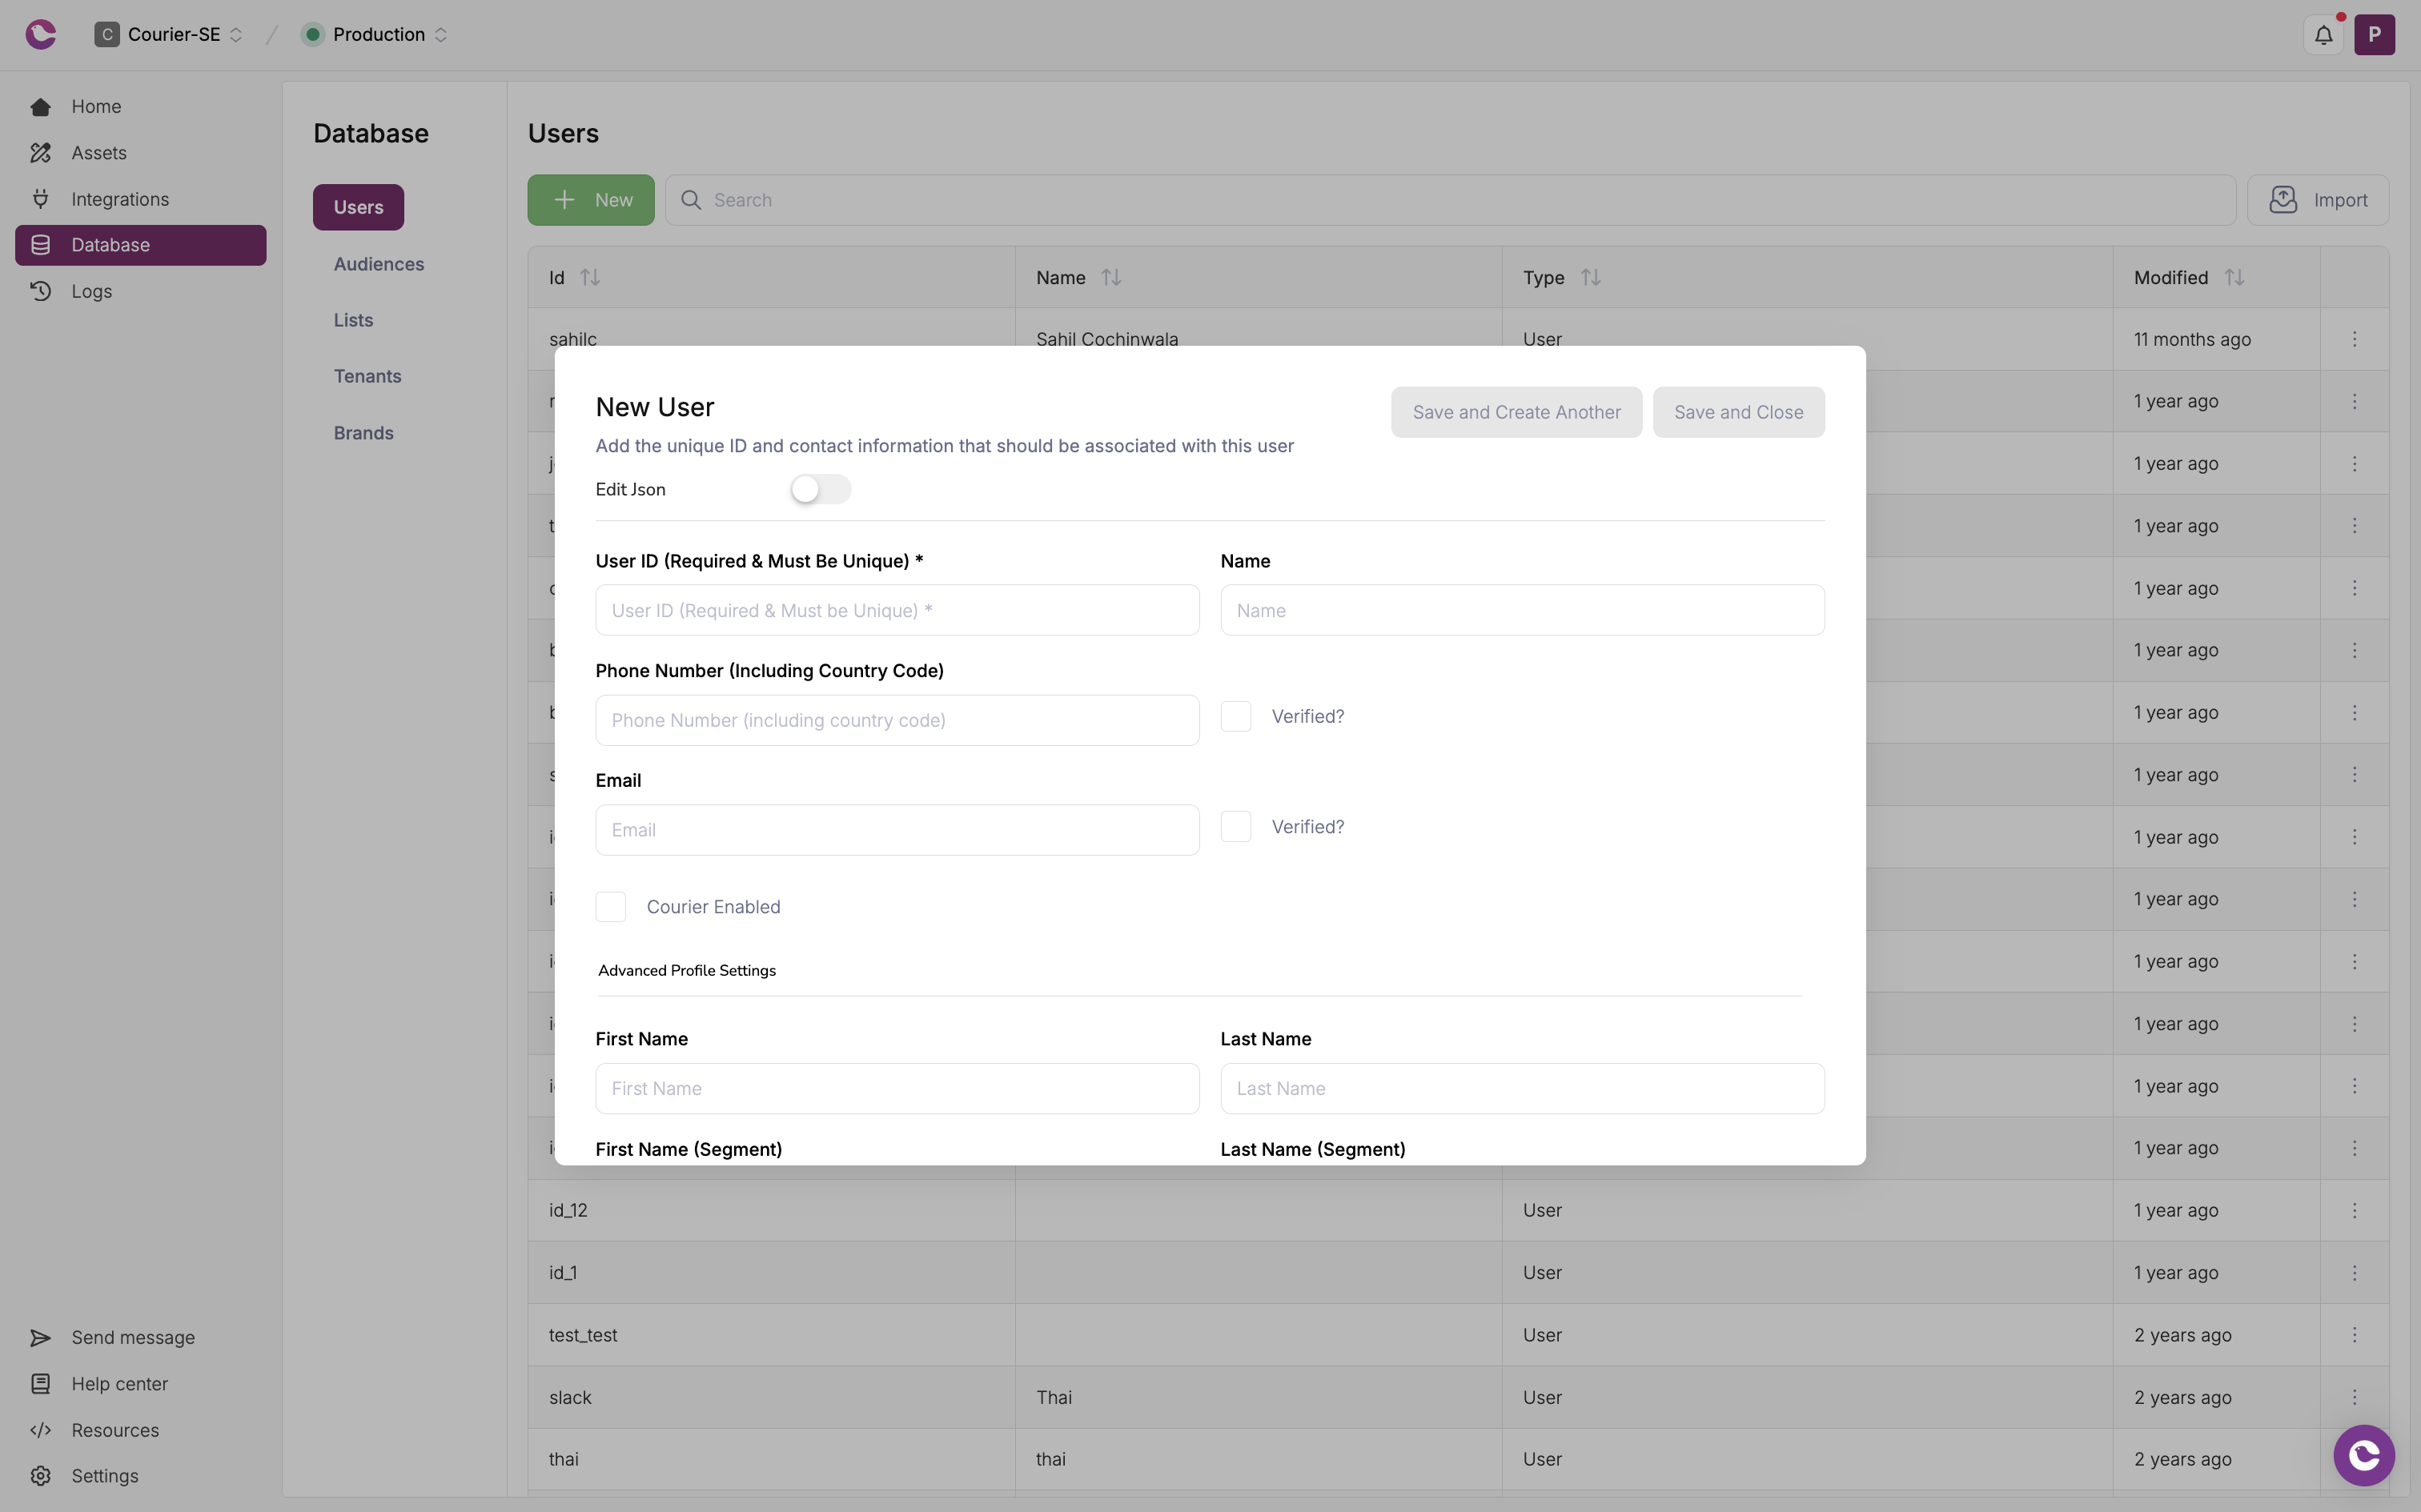Open the kebab menu on the sahilc row
Image resolution: width=2421 pixels, height=1512 pixels.
pos(2356,339)
